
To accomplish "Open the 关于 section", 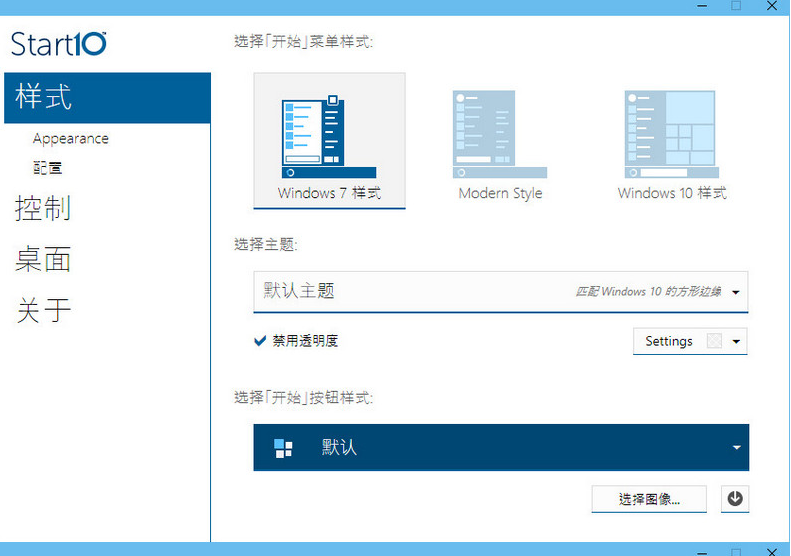I will pos(43,310).
